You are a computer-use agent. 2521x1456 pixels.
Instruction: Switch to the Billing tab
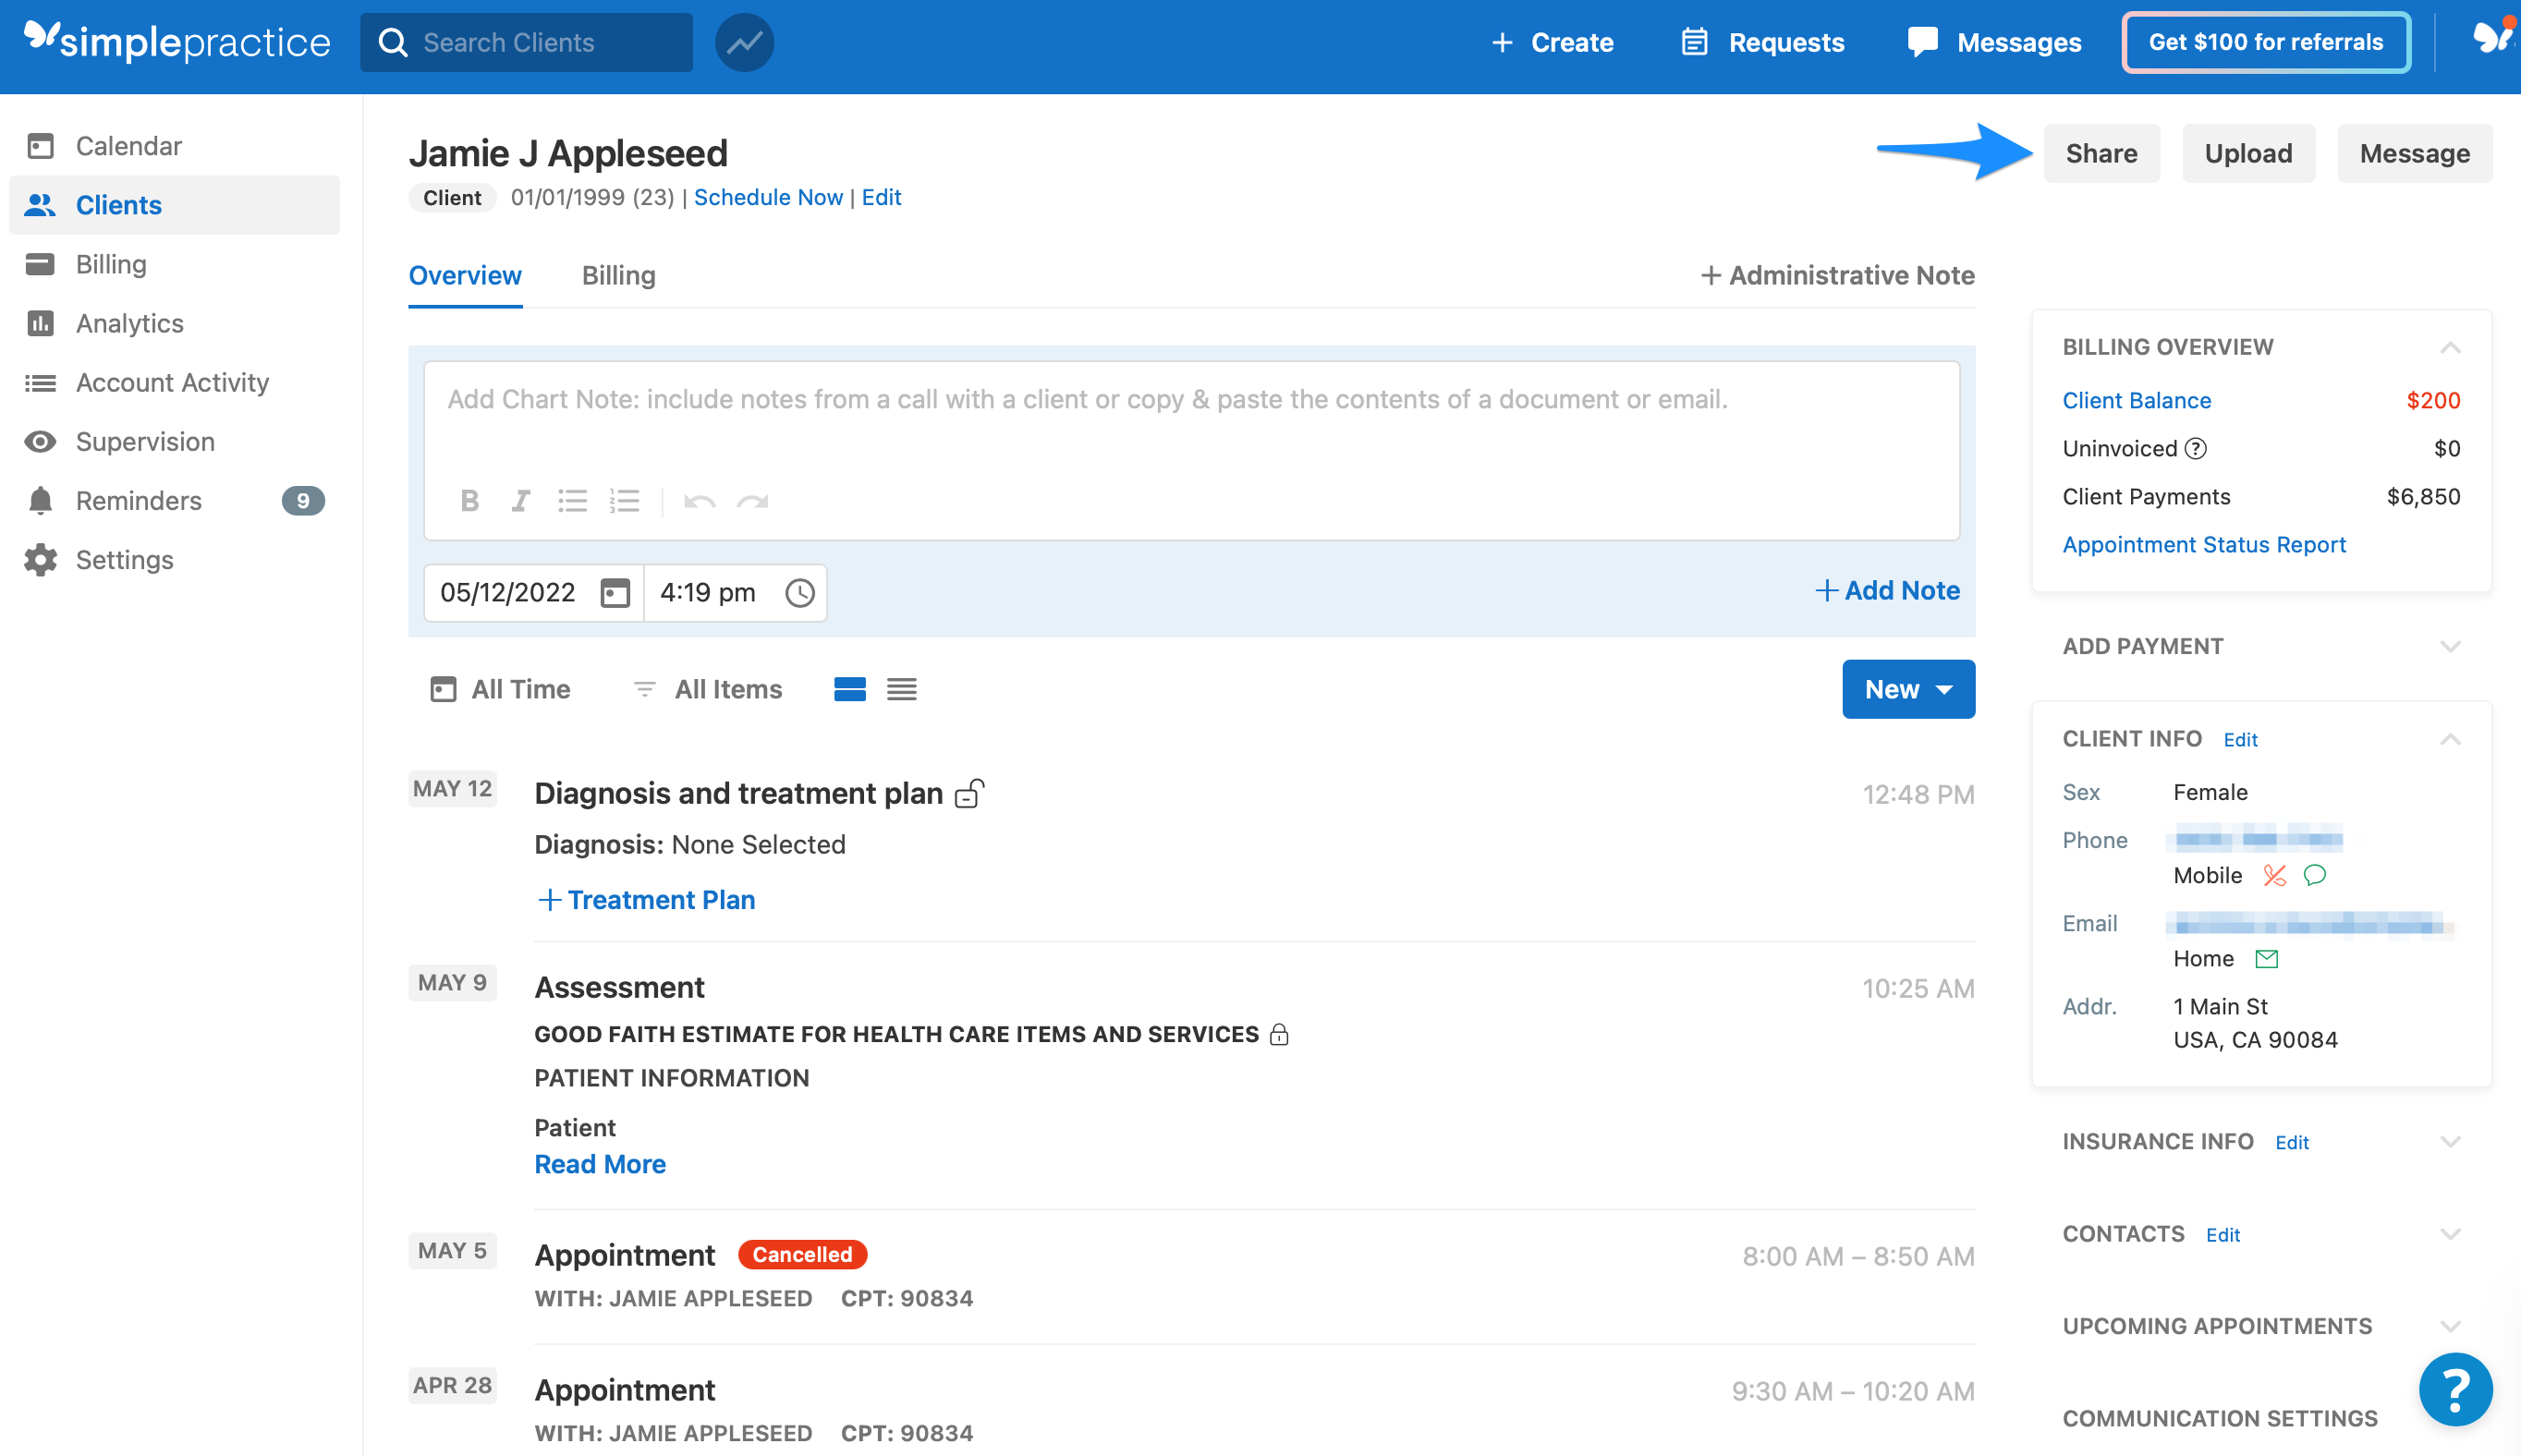618,275
